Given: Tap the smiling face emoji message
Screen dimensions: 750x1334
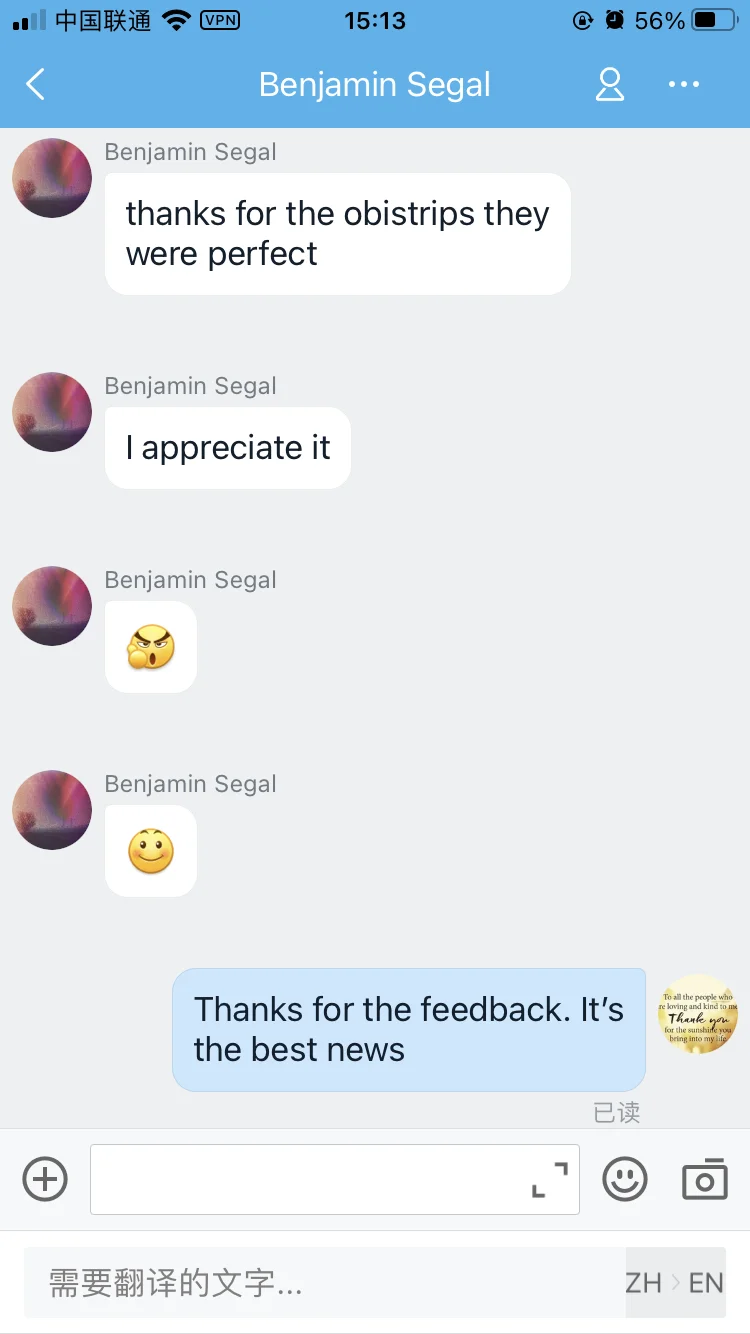Looking at the screenshot, I should tap(151, 851).
